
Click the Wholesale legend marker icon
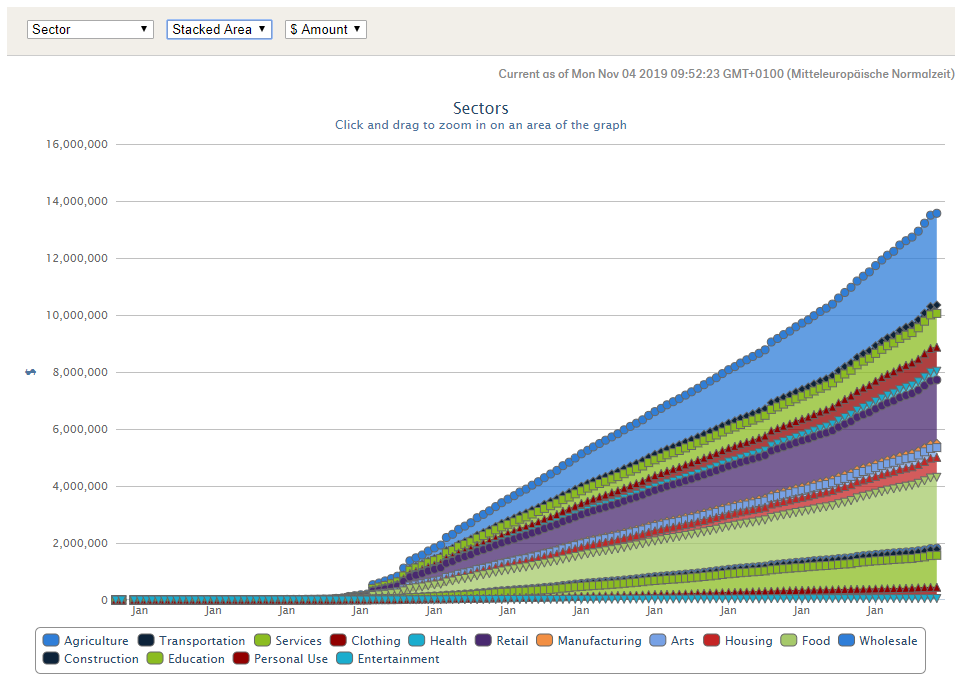click(x=847, y=641)
